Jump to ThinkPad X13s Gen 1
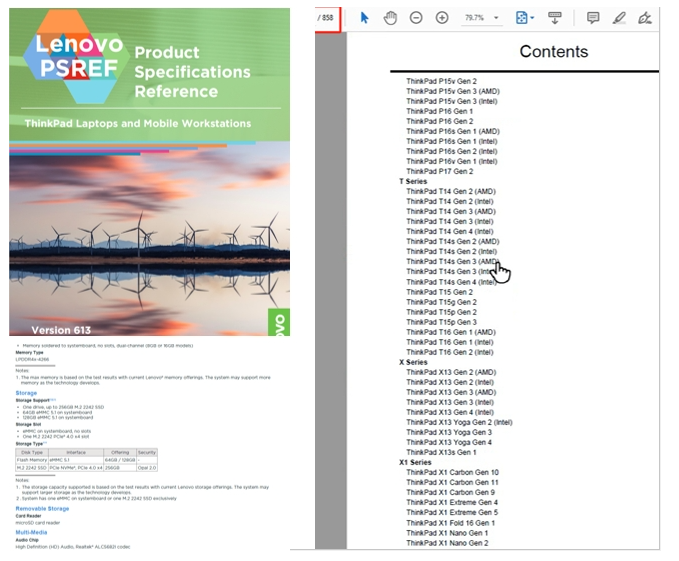The width and height of the screenshot is (679, 561). click(441, 452)
